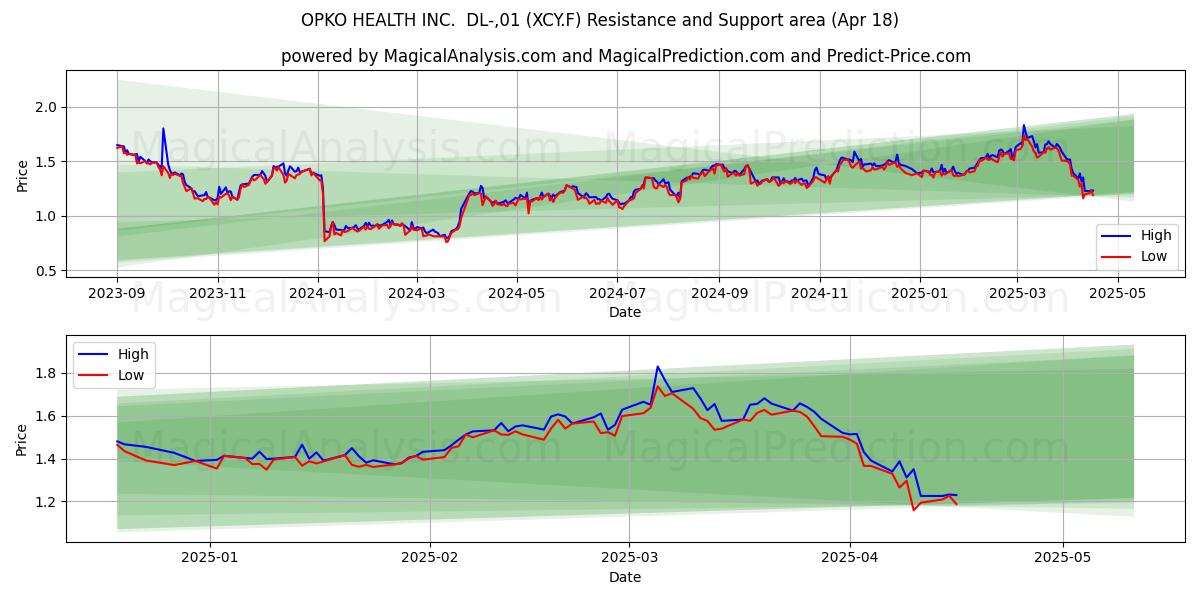Select the '2024-09' x-axis label
Image resolution: width=1200 pixels, height=600 pixels.
point(719,294)
